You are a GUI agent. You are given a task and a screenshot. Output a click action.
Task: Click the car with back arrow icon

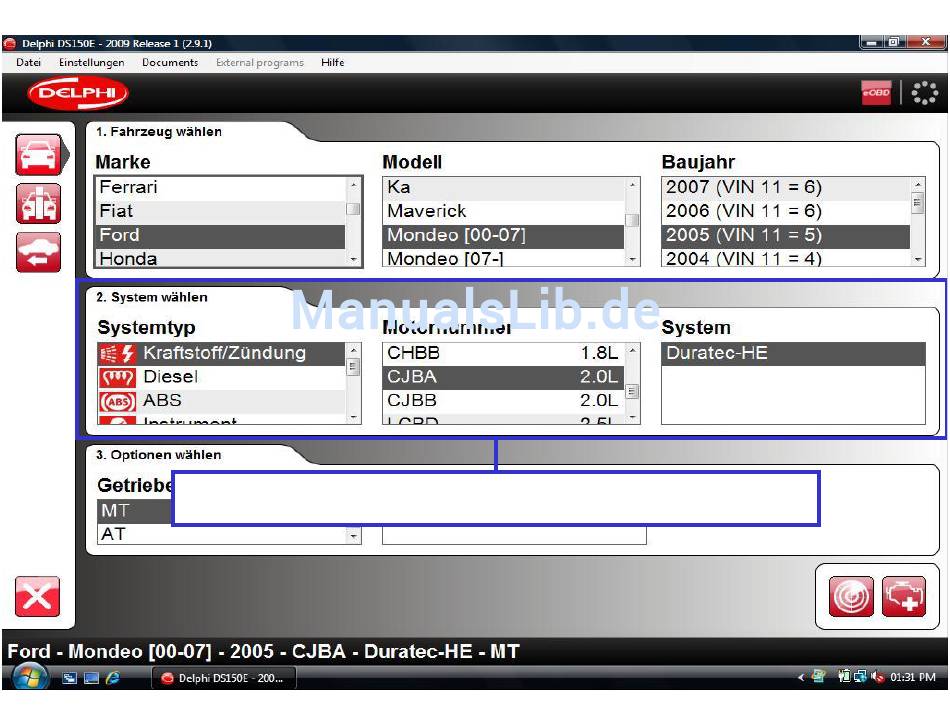[39, 252]
